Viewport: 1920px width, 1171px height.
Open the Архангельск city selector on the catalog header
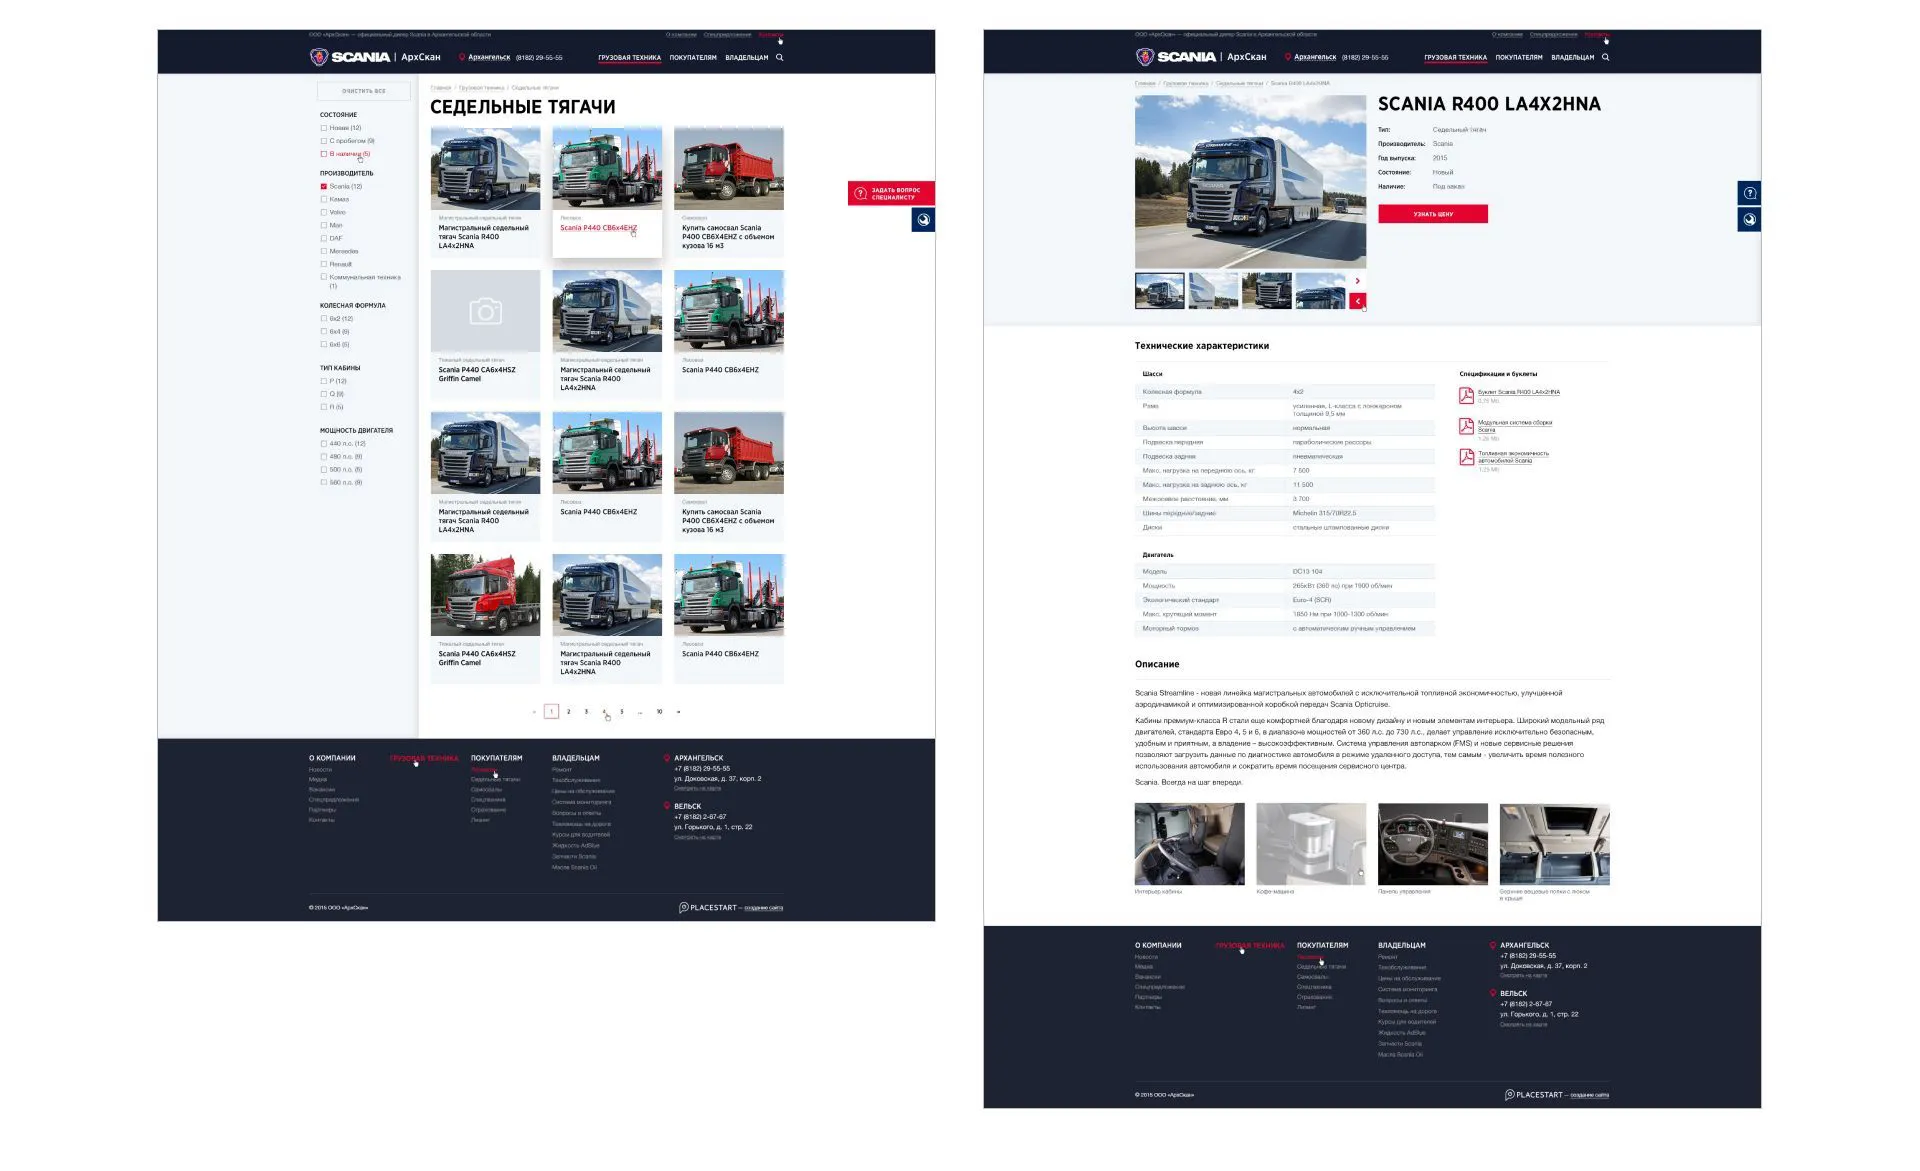point(489,58)
